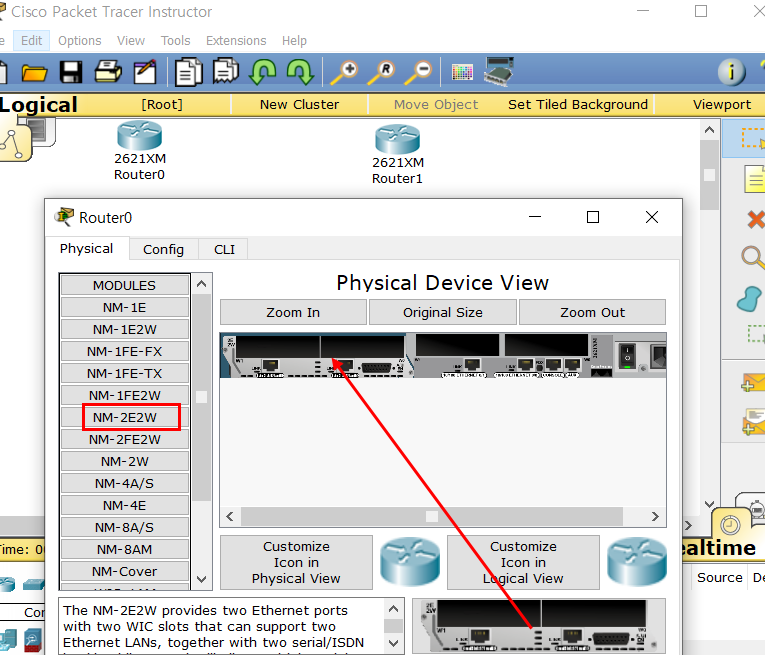Click the [Root] navigation label
The image size is (765, 655).
point(162,104)
